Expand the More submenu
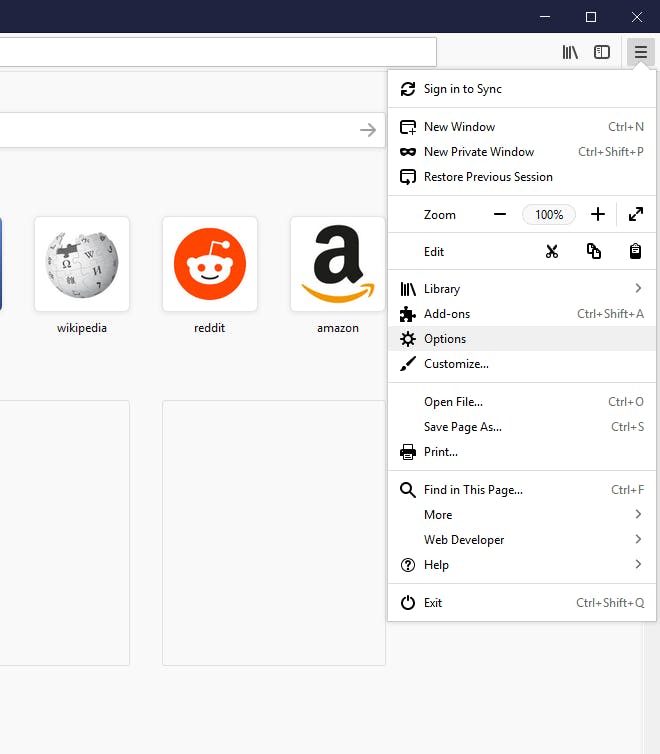This screenshot has height=754, width=660. pos(521,515)
